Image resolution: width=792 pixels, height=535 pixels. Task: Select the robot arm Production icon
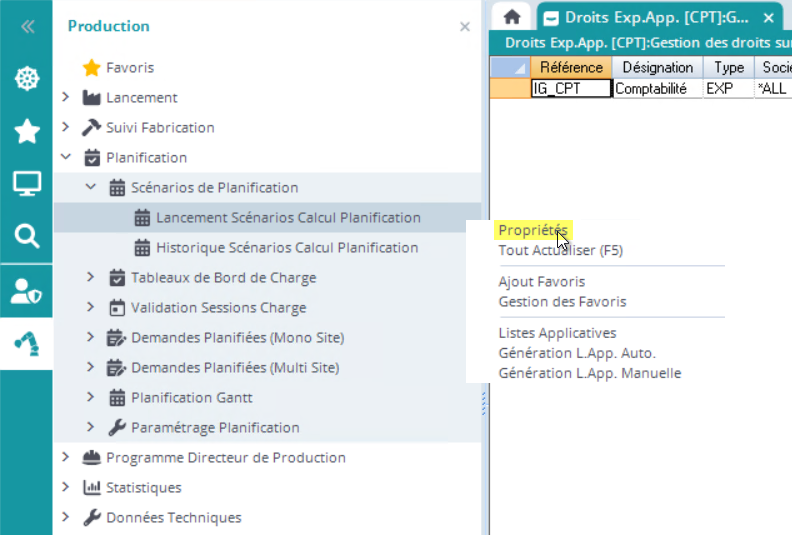(x=27, y=343)
